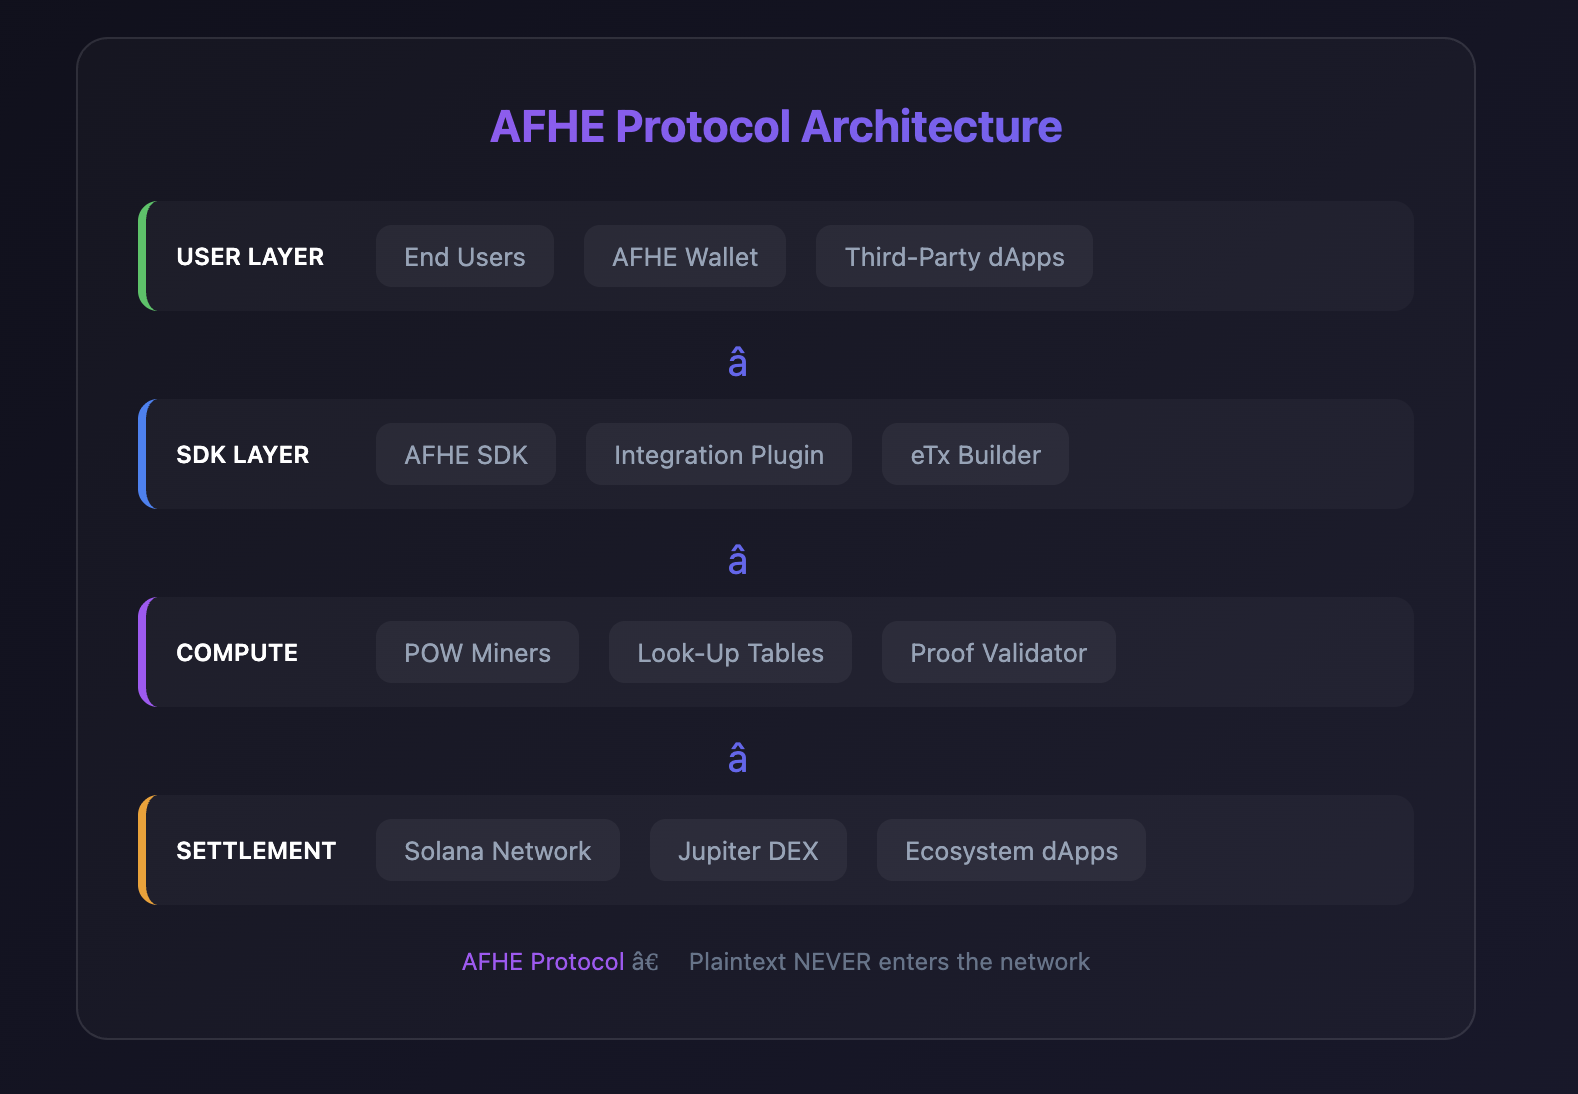
Task: Click the SETTLEMENT row label
Action: [256, 851]
